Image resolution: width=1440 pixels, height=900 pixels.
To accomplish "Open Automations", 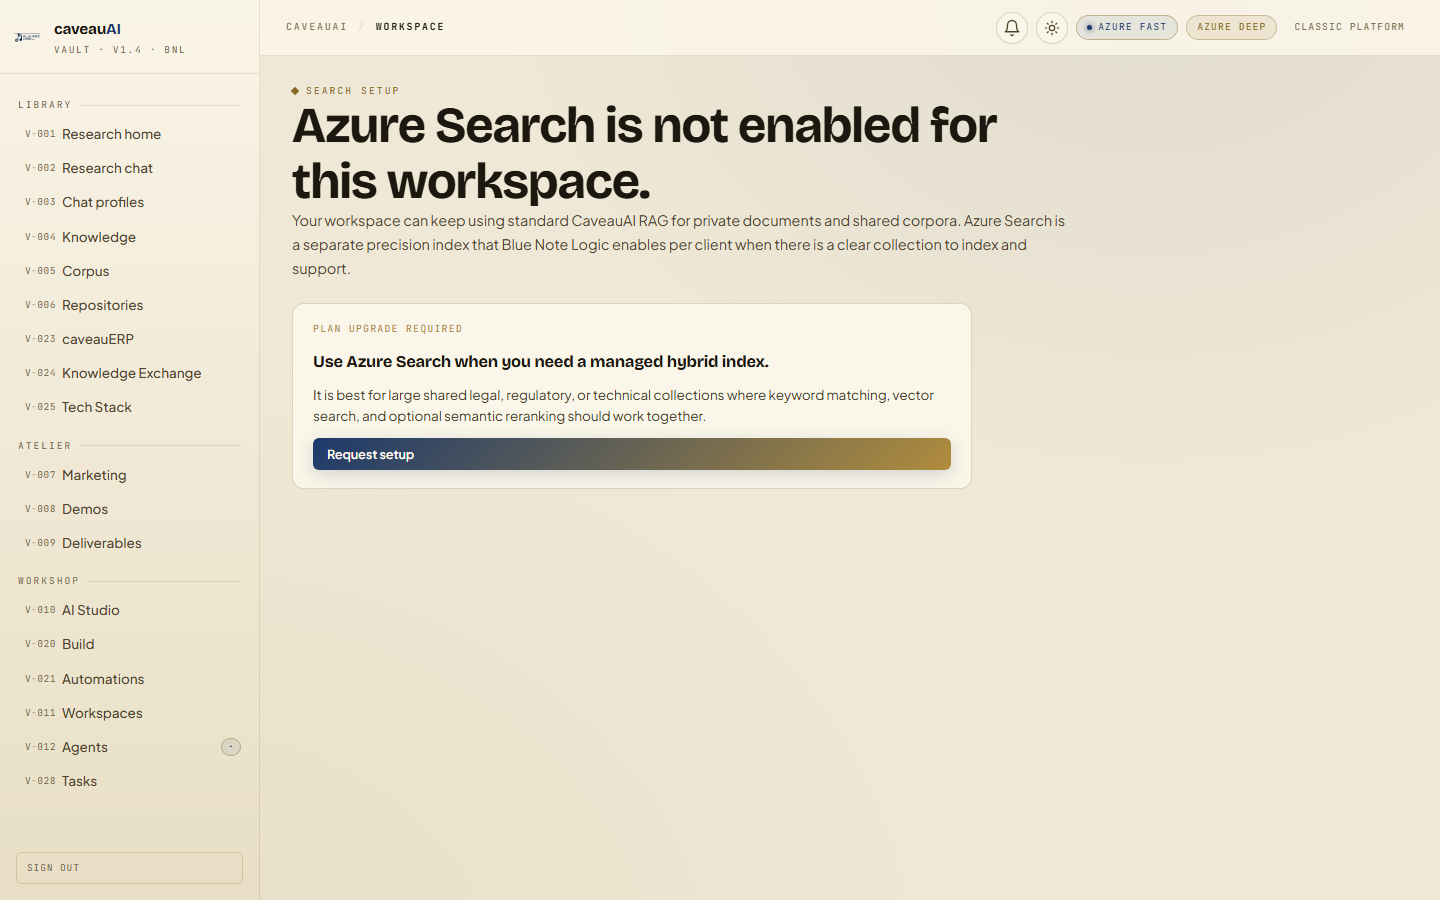I will [130, 679].
